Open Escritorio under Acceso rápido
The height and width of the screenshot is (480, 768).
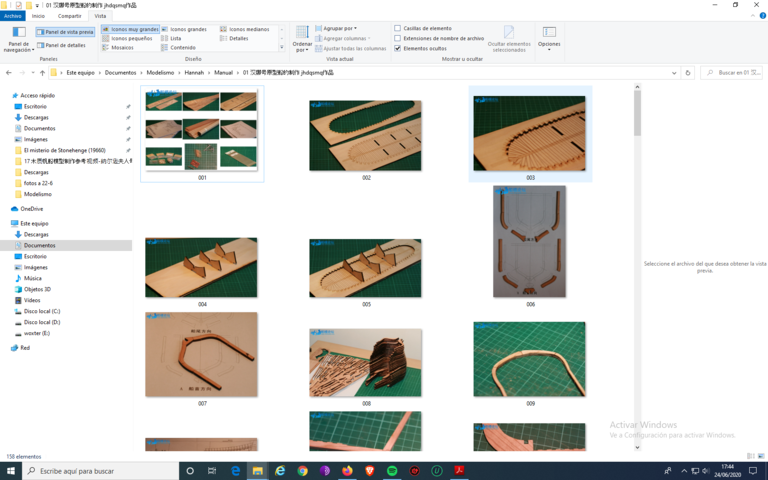tap(35, 106)
